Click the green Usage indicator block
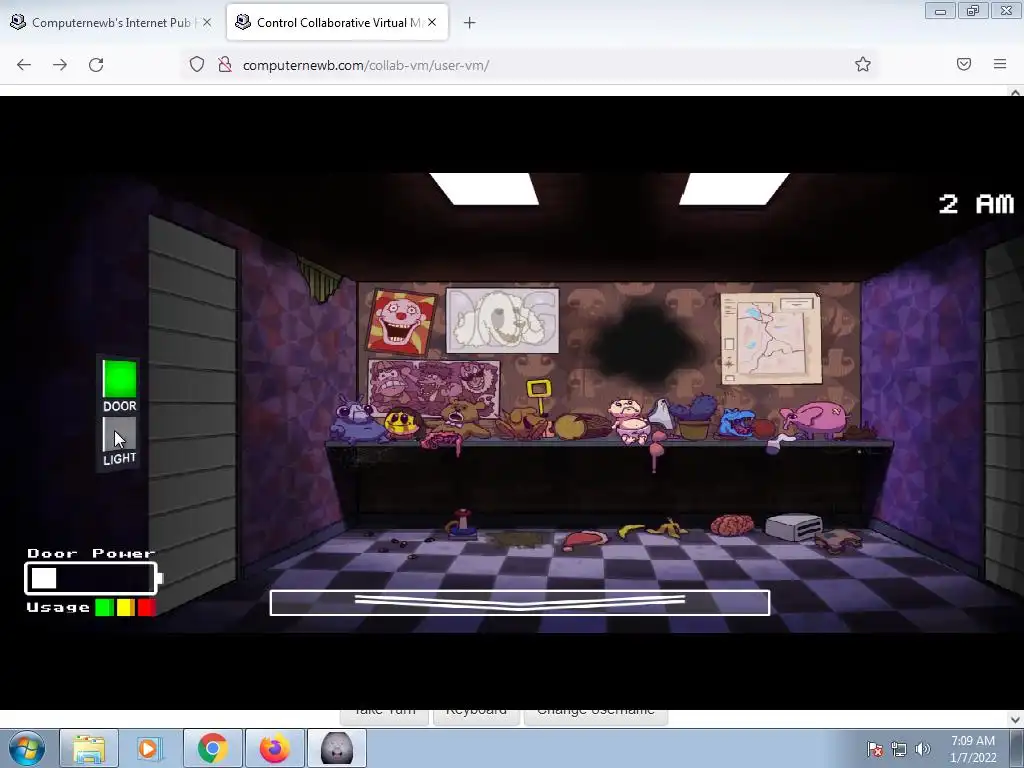 point(104,607)
